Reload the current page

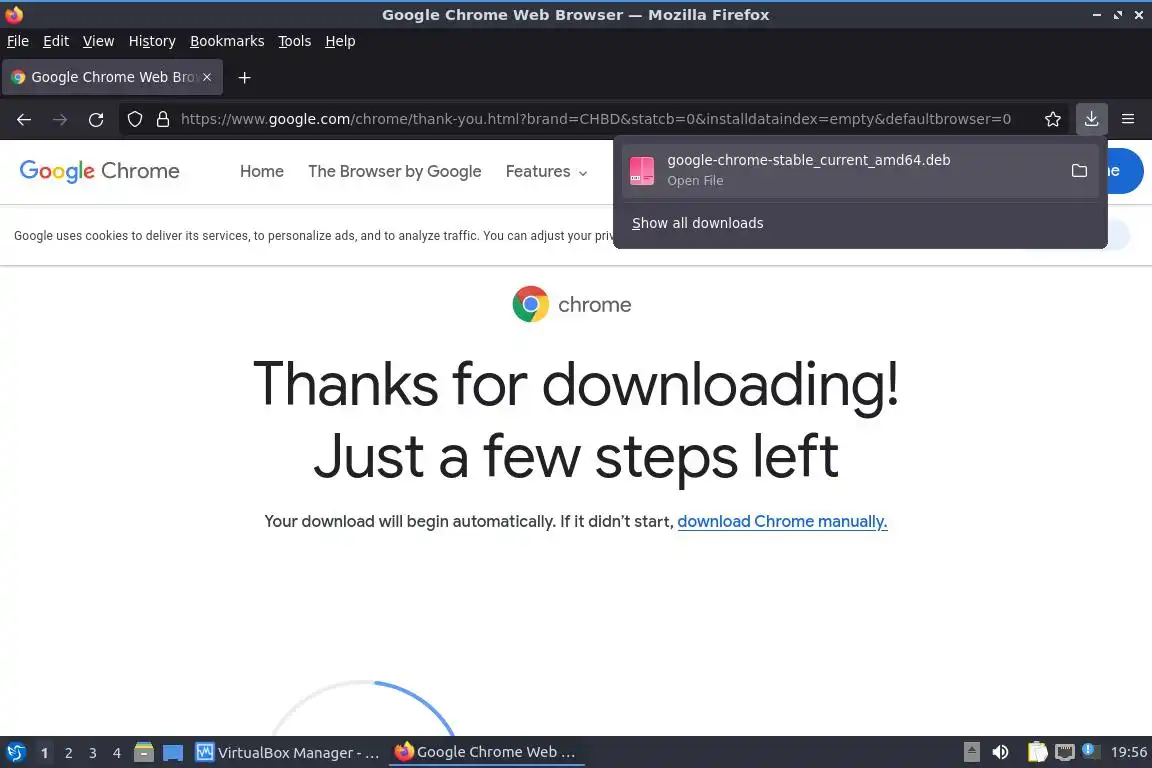(x=96, y=119)
